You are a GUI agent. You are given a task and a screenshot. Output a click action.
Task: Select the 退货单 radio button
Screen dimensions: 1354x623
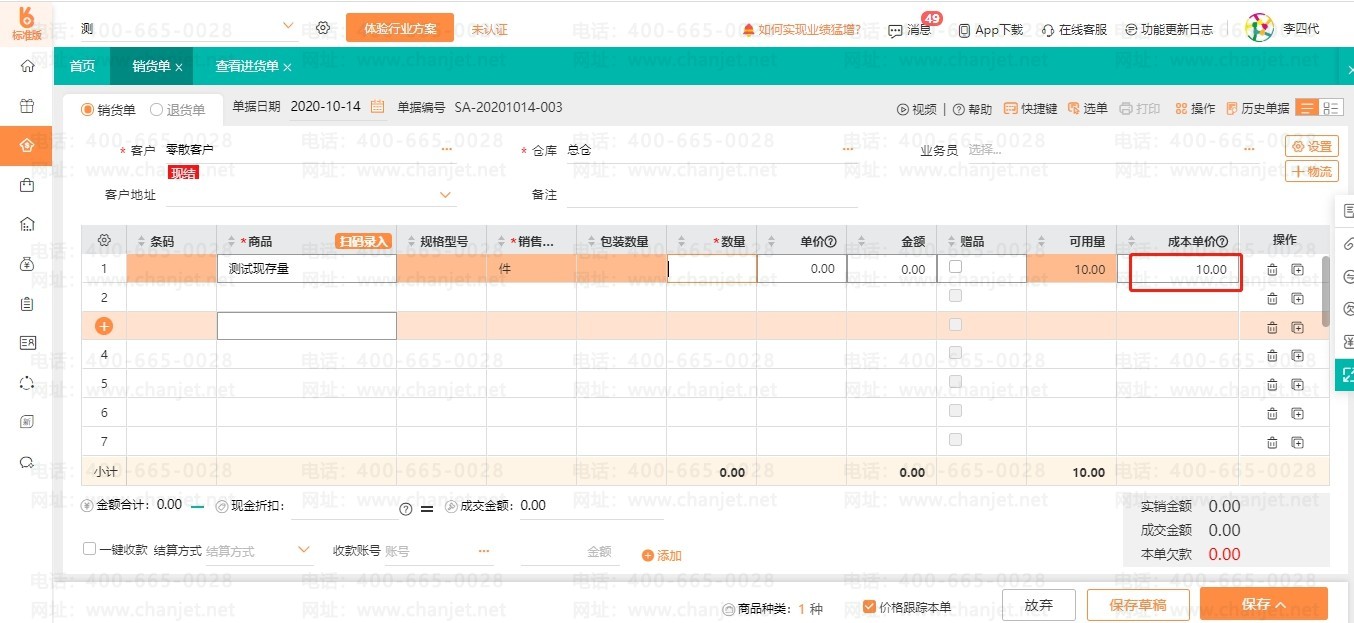coord(157,110)
